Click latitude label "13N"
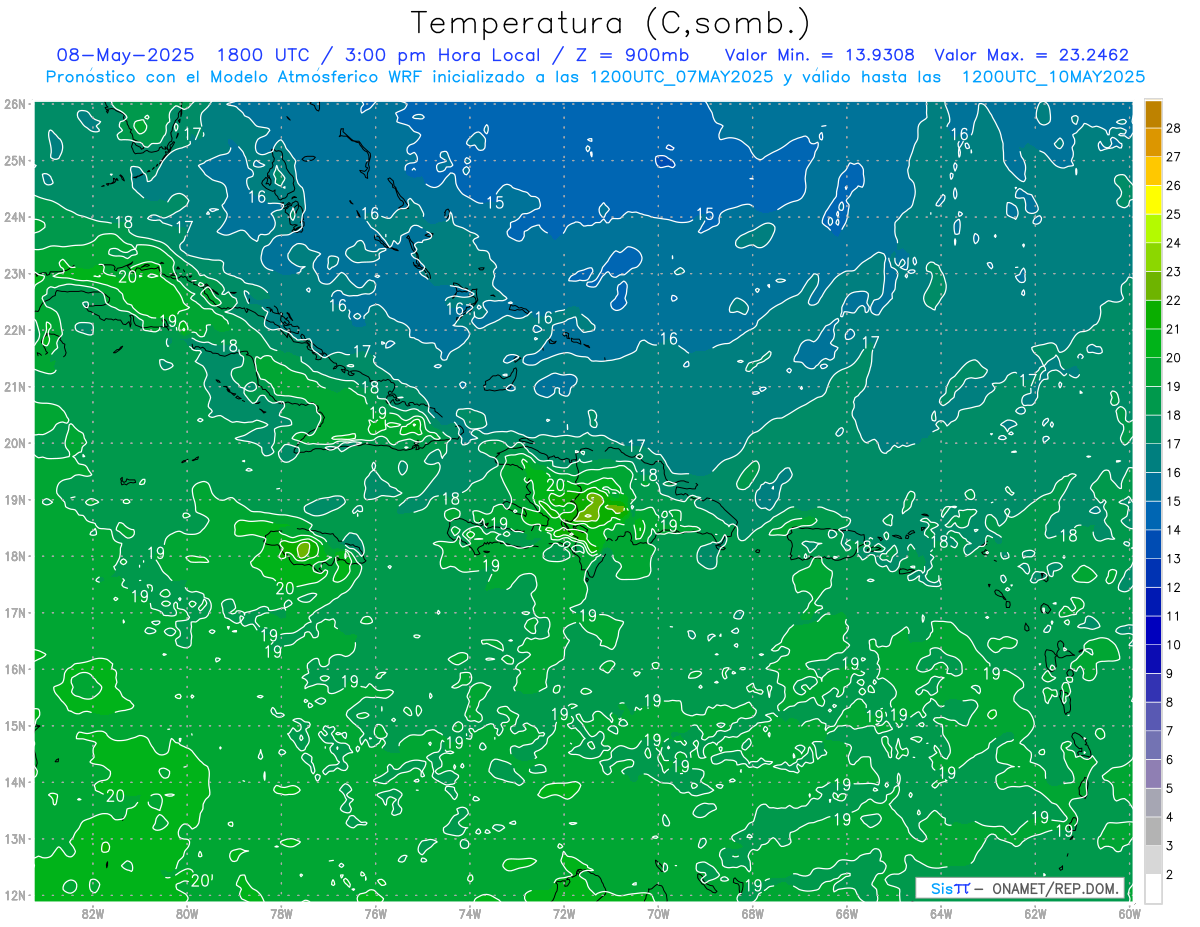Image resolution: width=1200 pixels, height=927 pixels. point(15,838)
